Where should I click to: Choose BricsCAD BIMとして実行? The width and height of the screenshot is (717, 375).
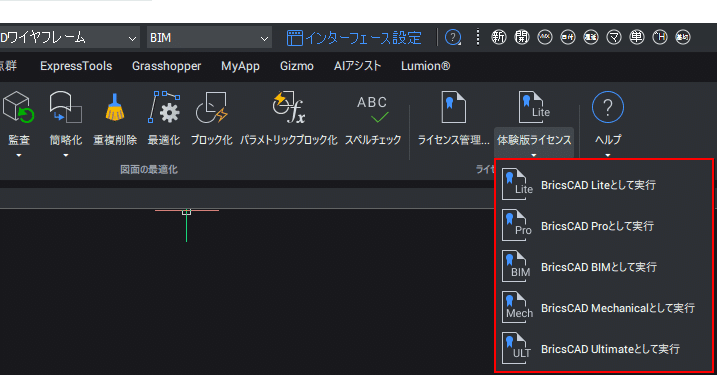coord(604,267)
